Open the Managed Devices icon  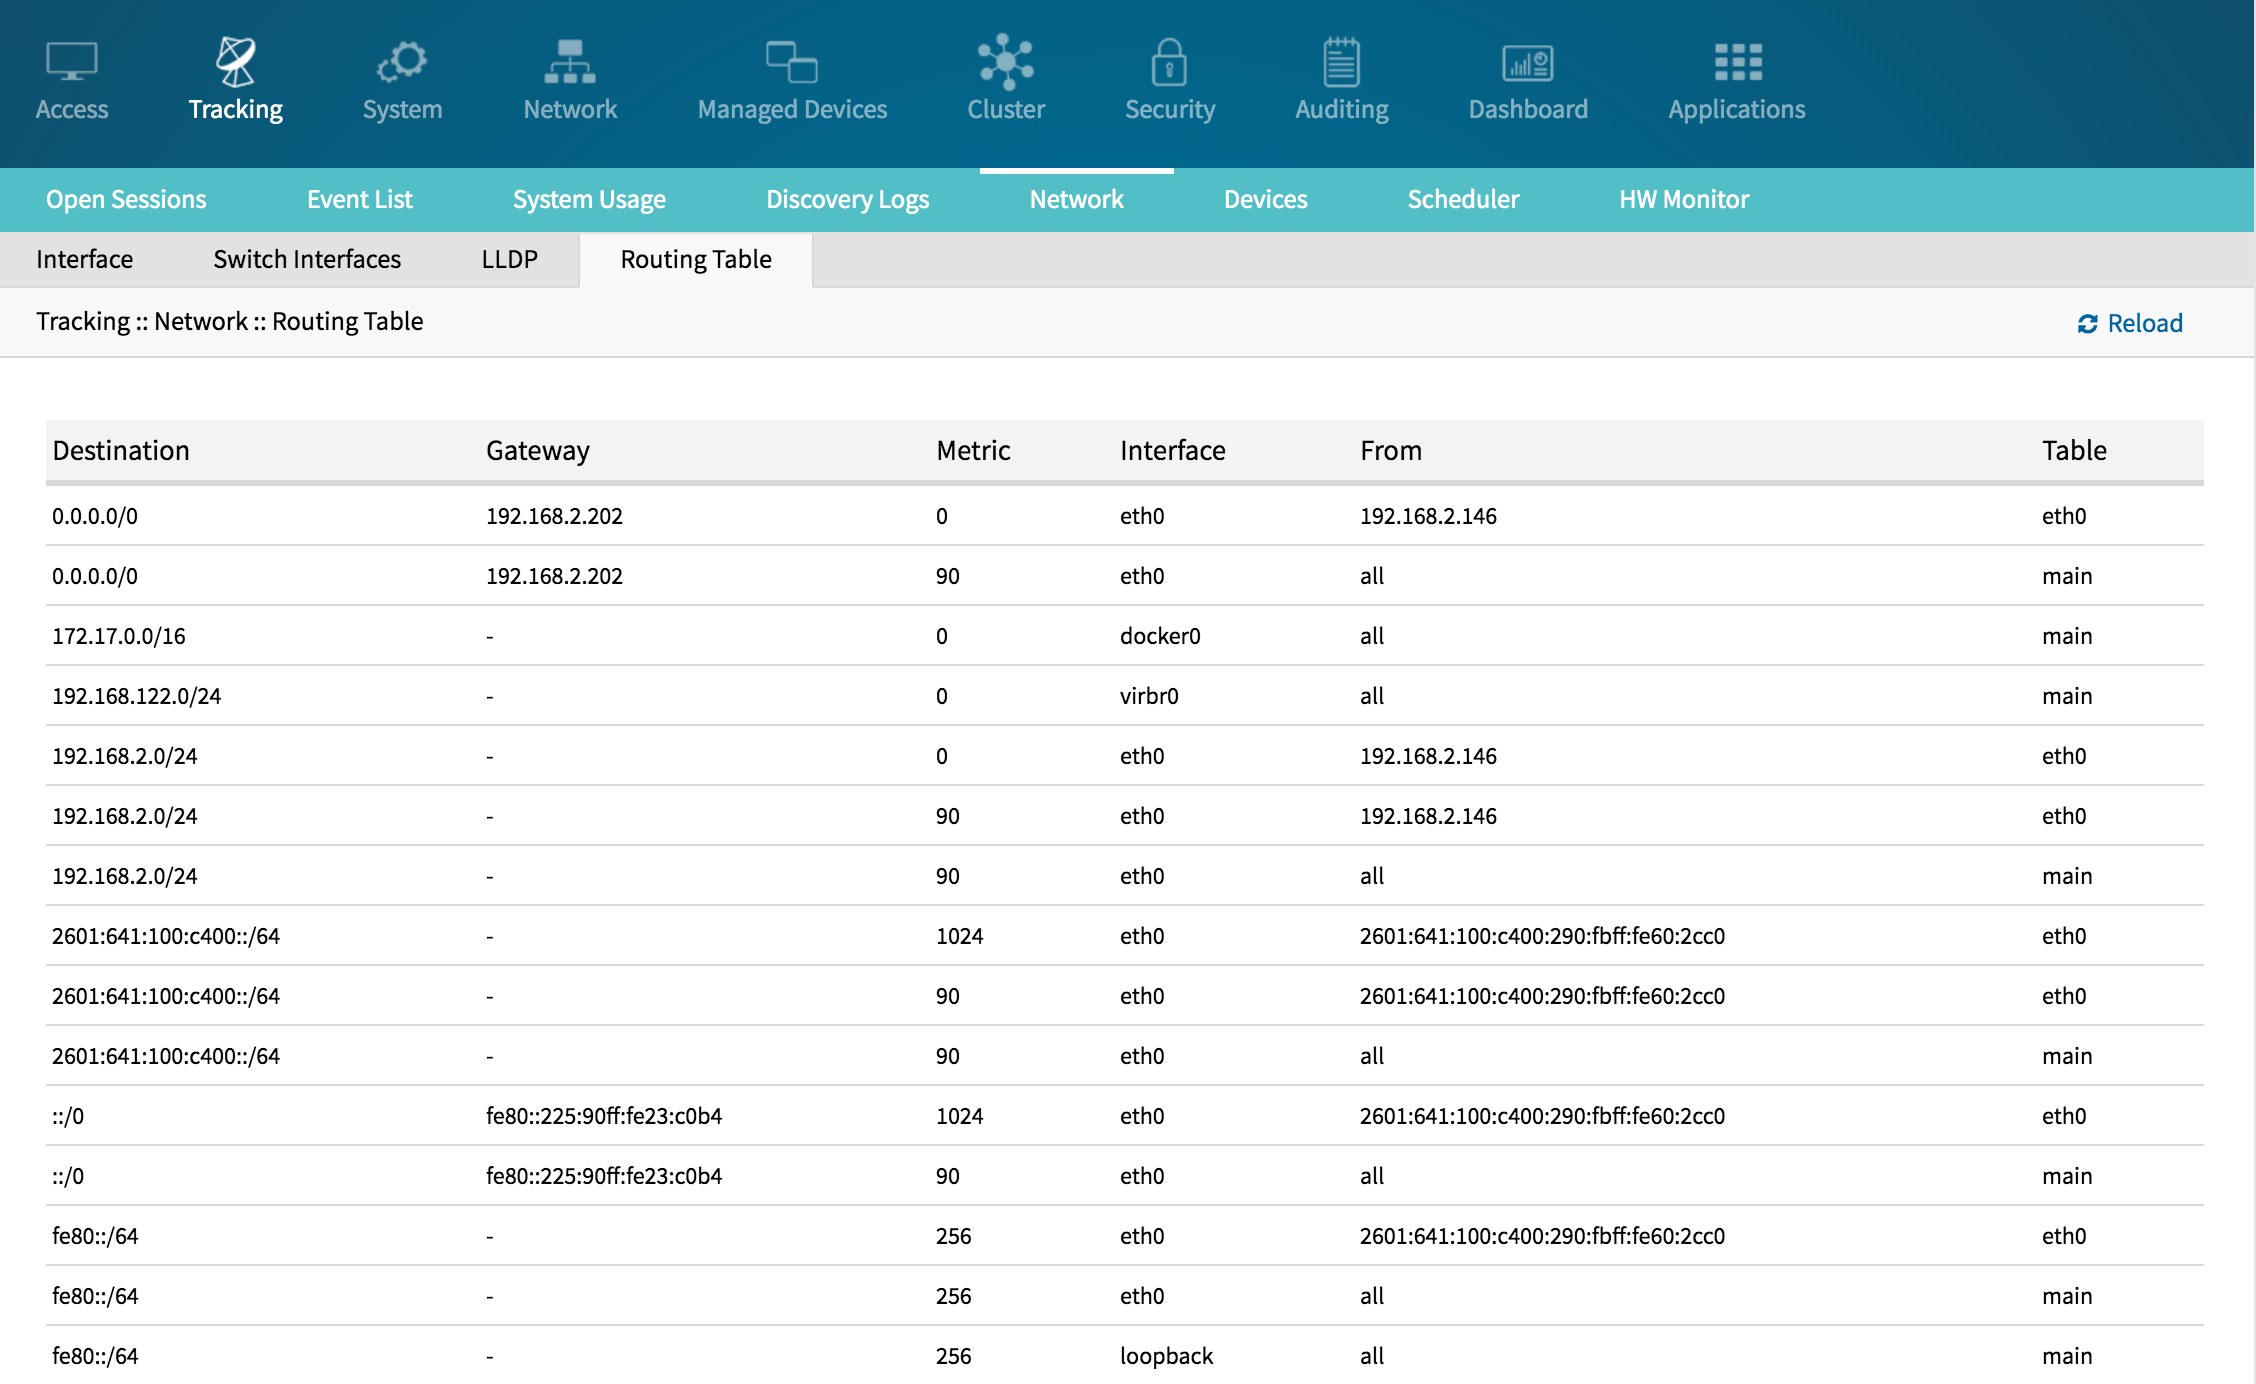pyautogui.click(x=792, y=62)
